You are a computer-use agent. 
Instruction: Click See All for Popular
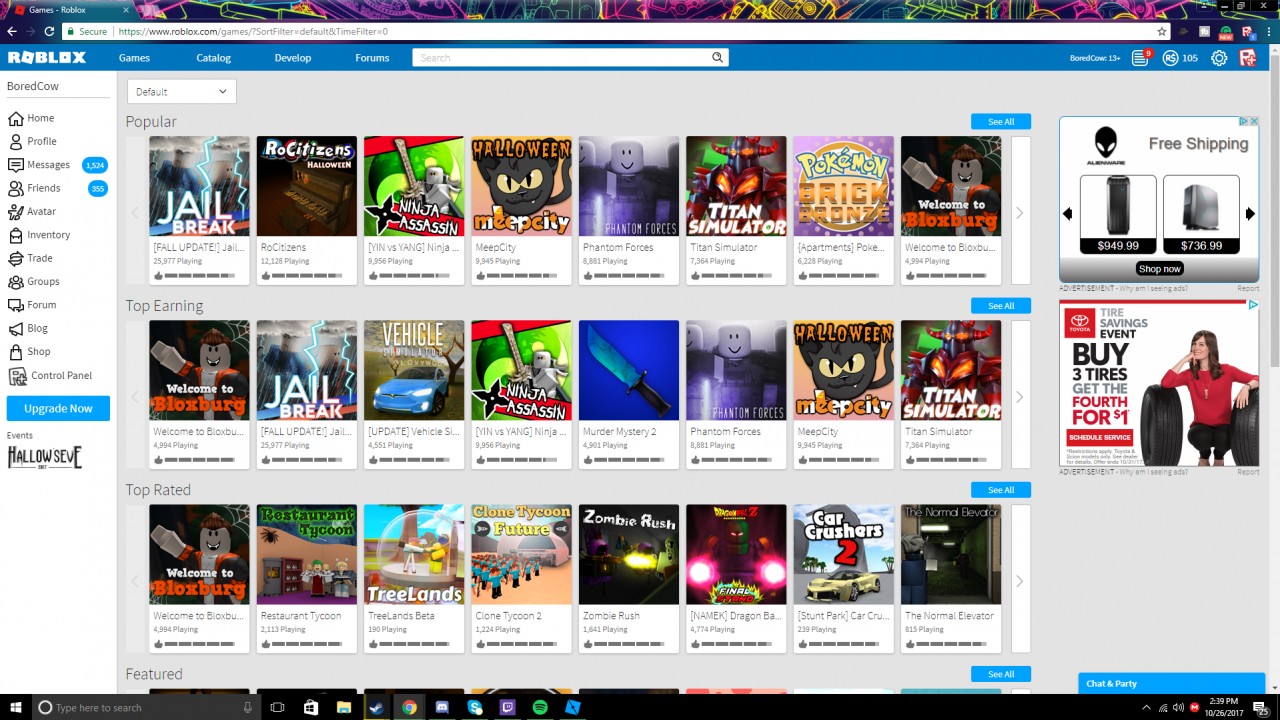click(1001, 122)
